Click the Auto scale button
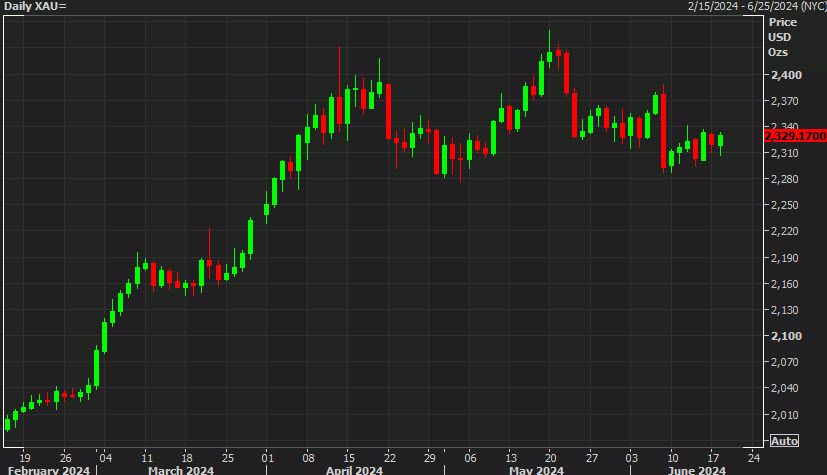Screen dimensions: 827x475 coord(784,441)
